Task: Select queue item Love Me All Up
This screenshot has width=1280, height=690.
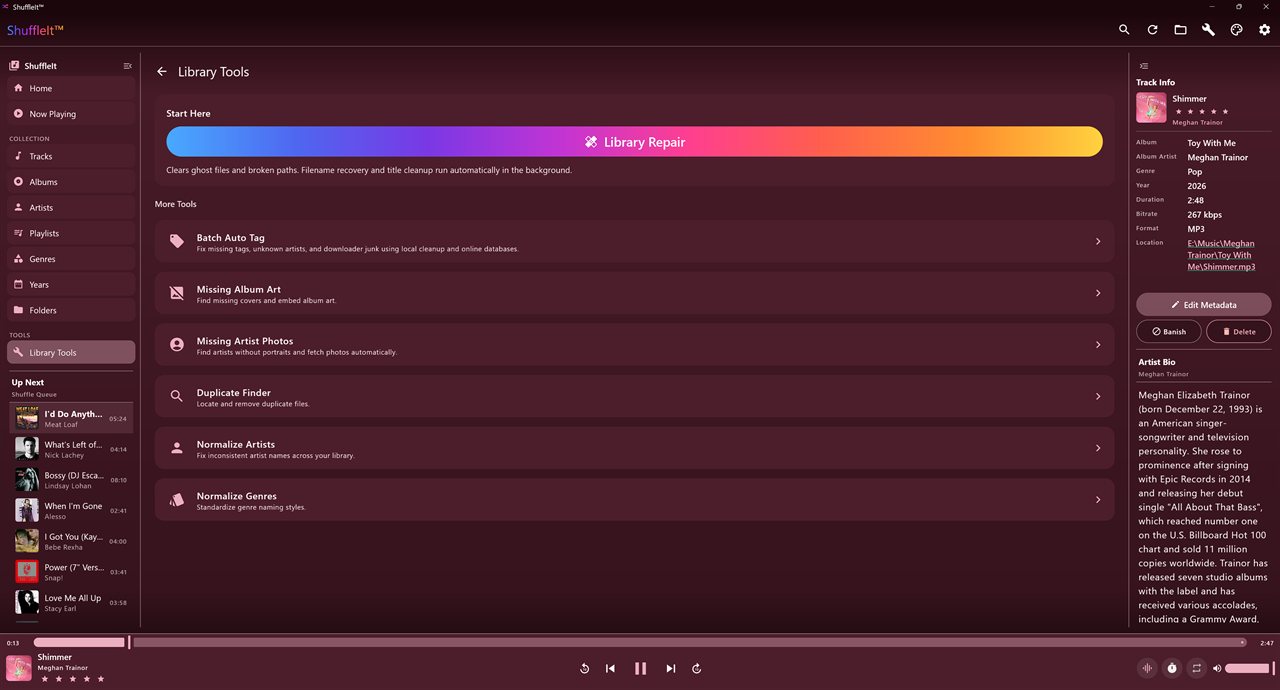Action: click(71, 602)
